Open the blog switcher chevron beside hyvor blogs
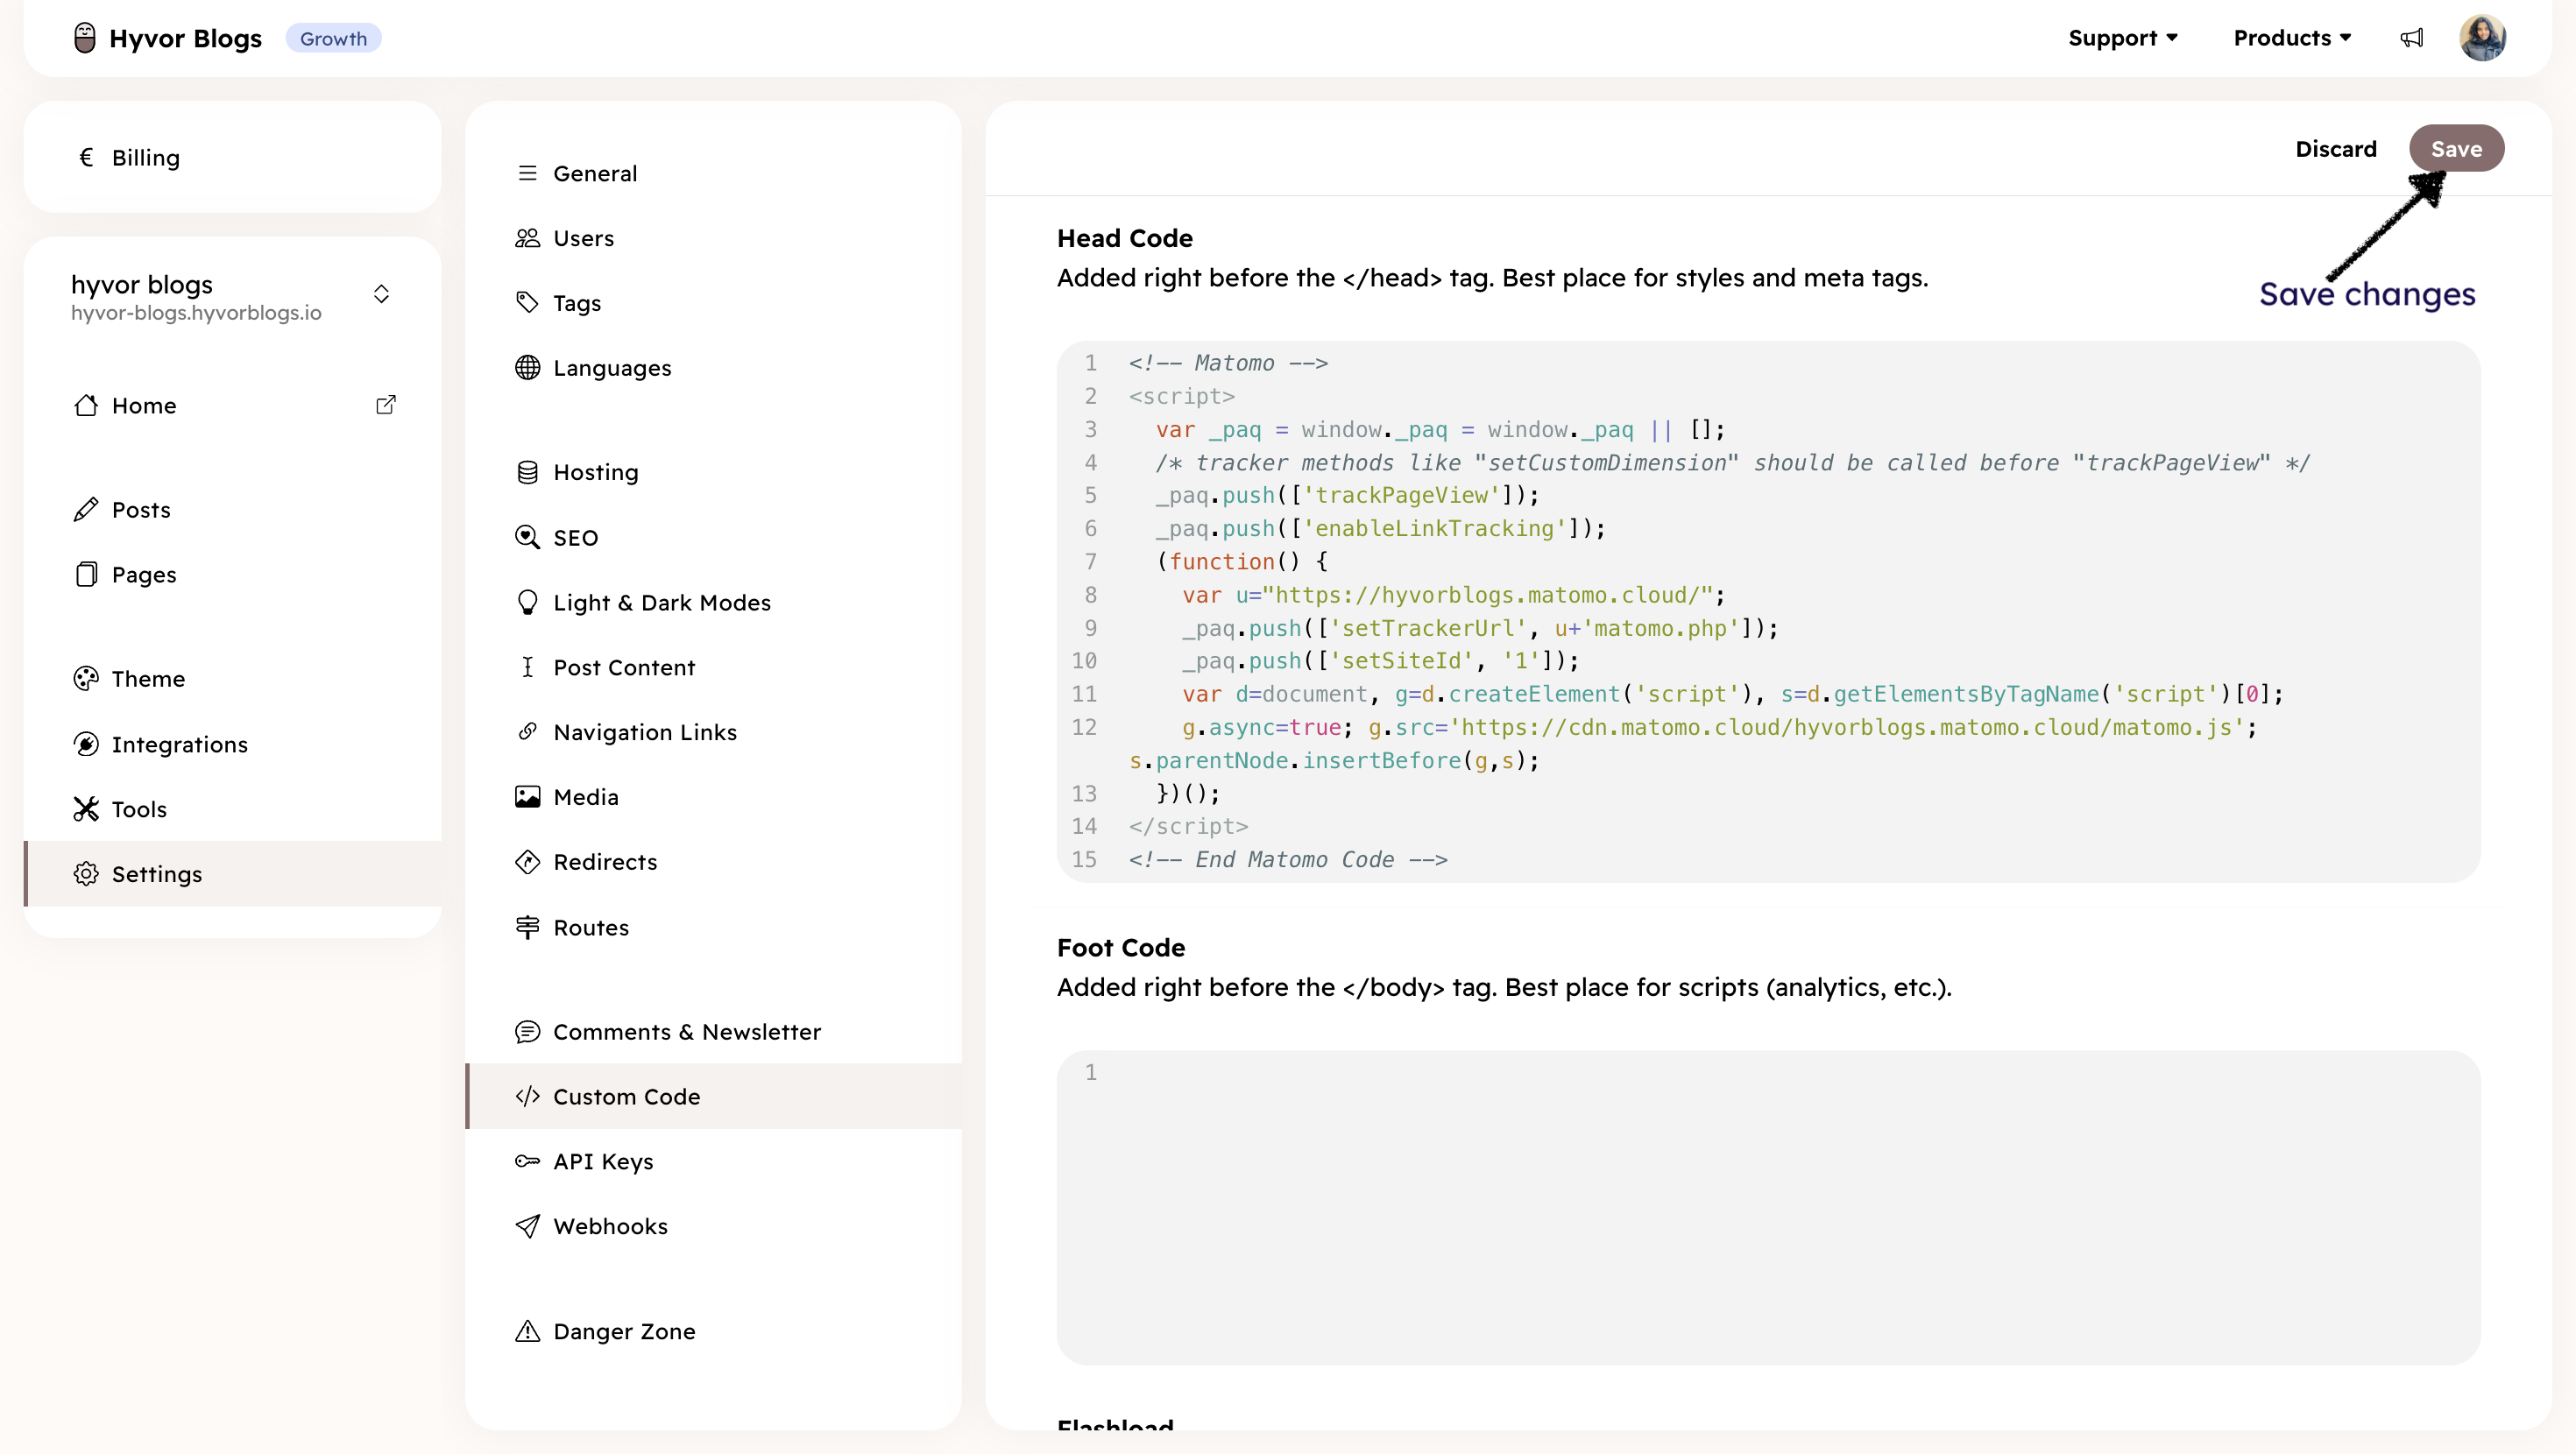Screen dimensions: 2576x1454 point(381,293)
